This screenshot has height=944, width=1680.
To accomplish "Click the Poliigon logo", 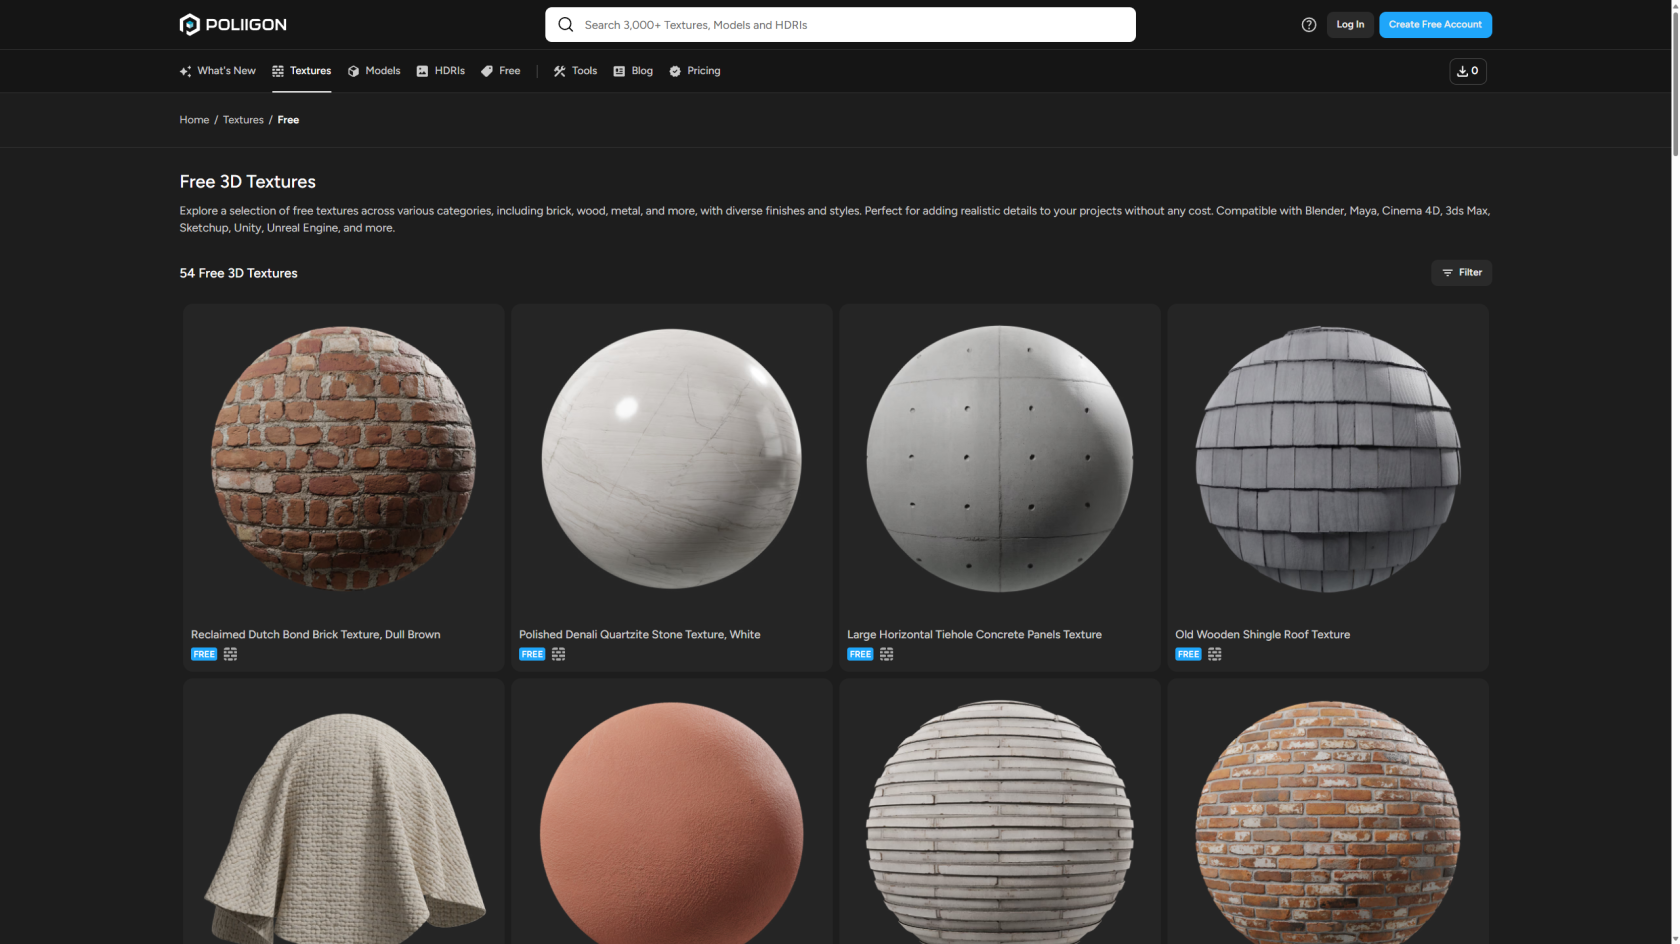I will [233, 25].
